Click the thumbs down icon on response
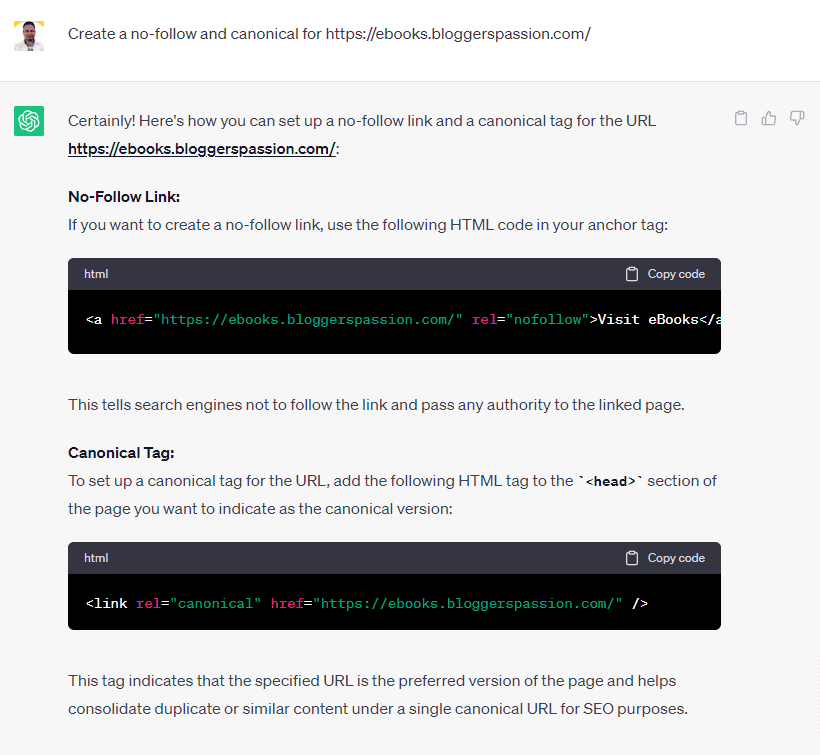 tap(797, 119)
